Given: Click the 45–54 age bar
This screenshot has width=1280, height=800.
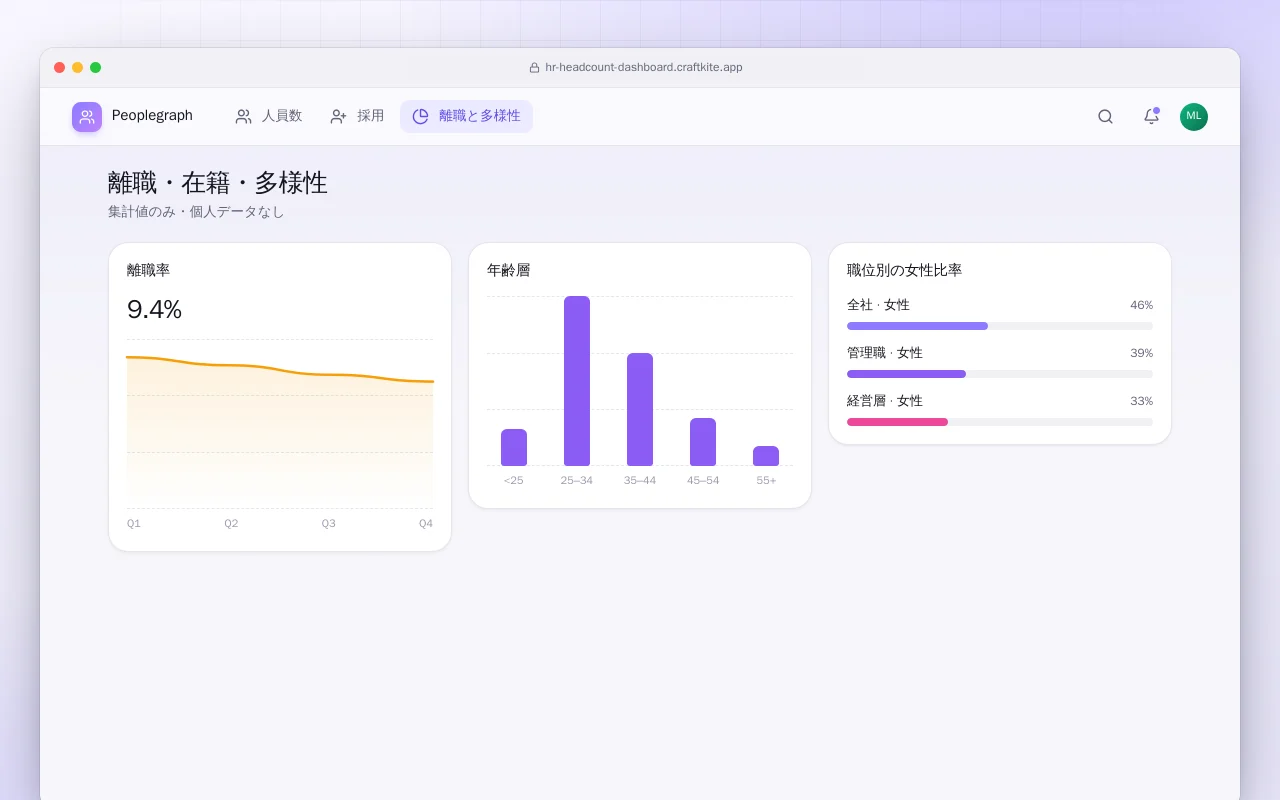Looking at the screenshot, I should [x=703, y=442].
